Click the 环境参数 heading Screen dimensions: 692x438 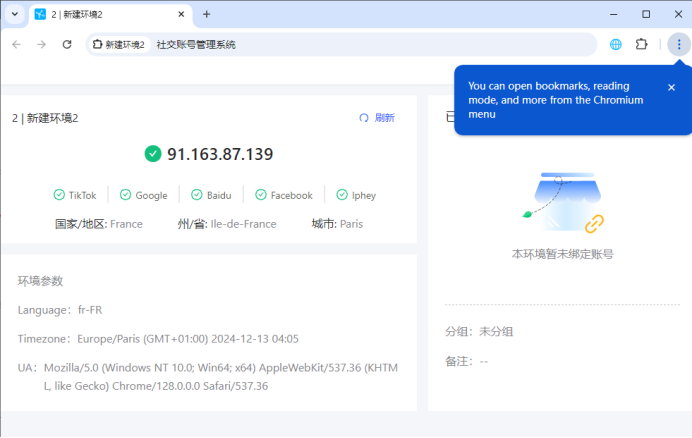40,281
